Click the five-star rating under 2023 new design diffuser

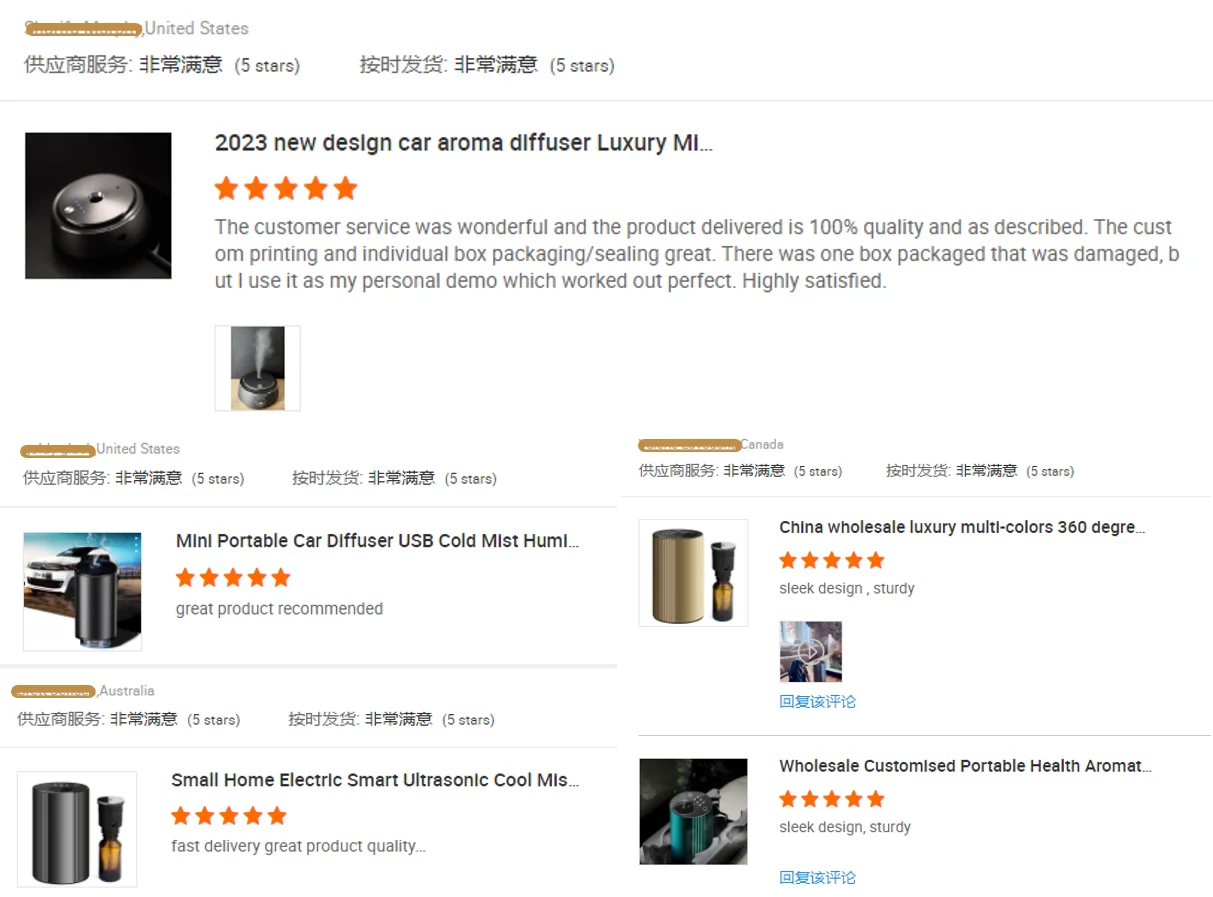pos(286,188)
